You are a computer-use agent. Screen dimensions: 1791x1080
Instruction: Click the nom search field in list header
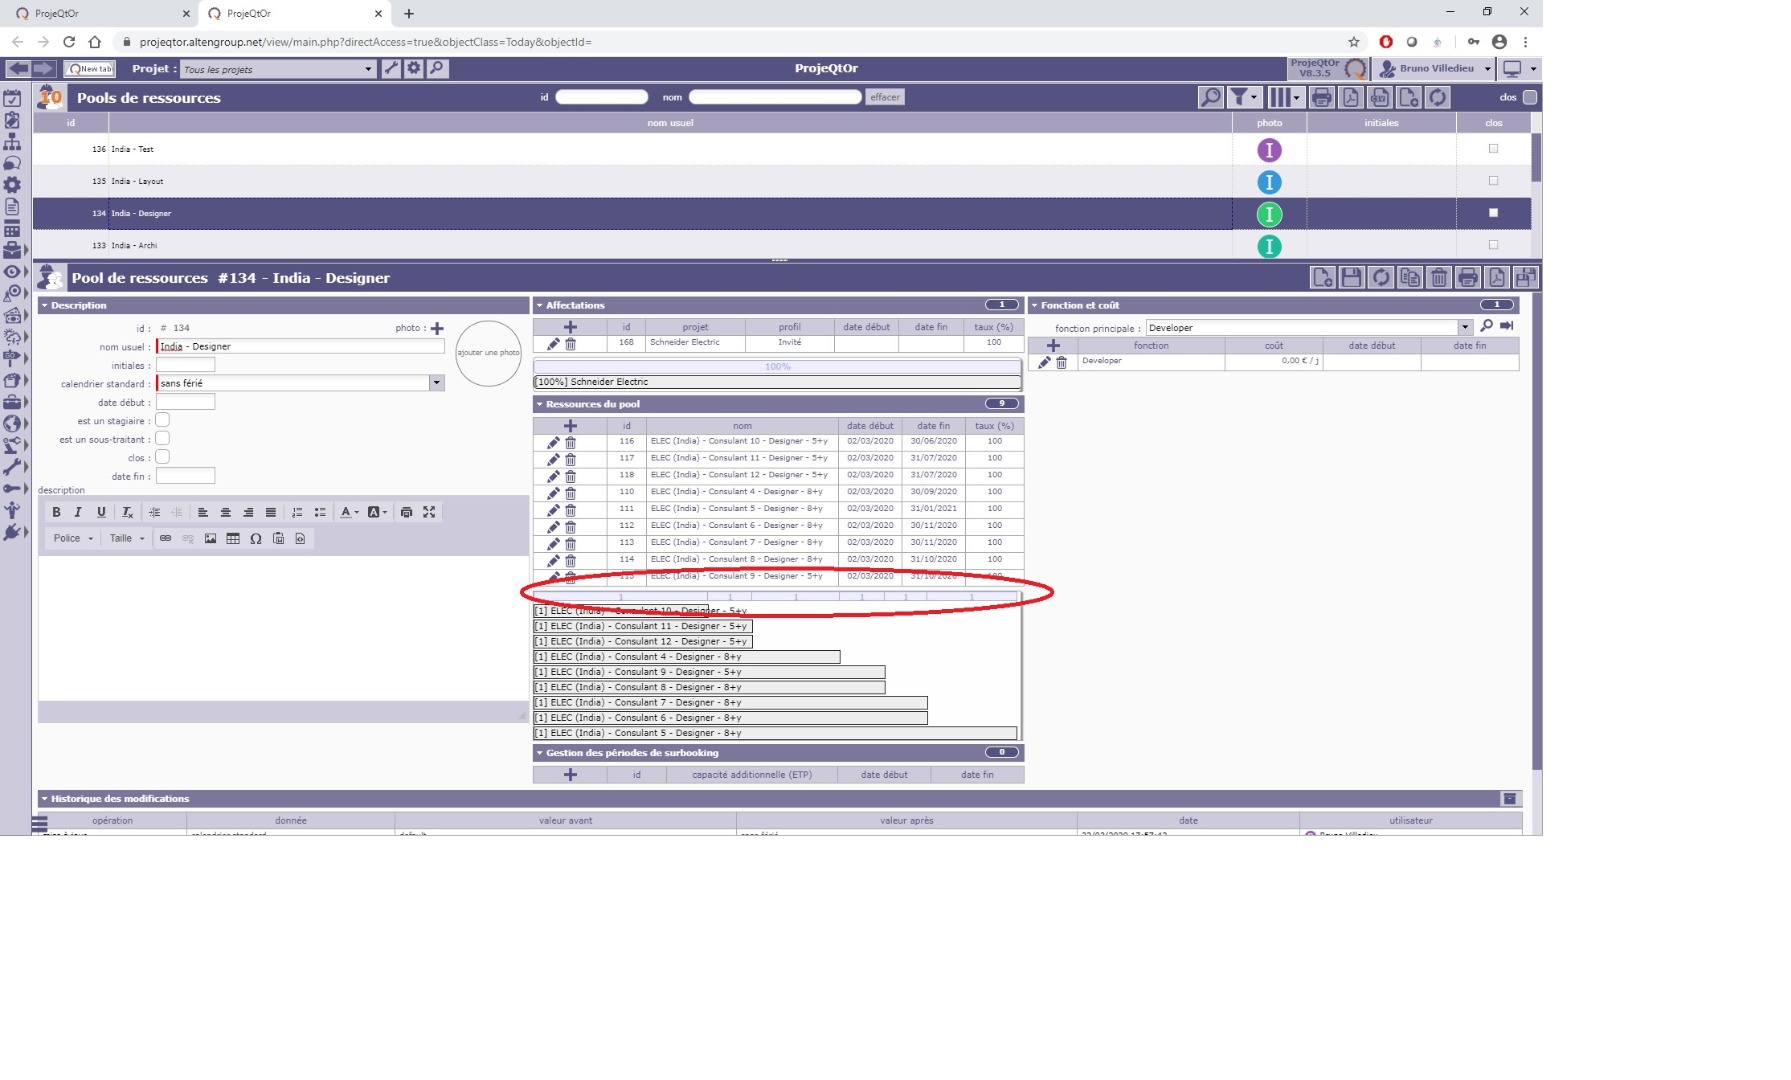coord(775,97)
